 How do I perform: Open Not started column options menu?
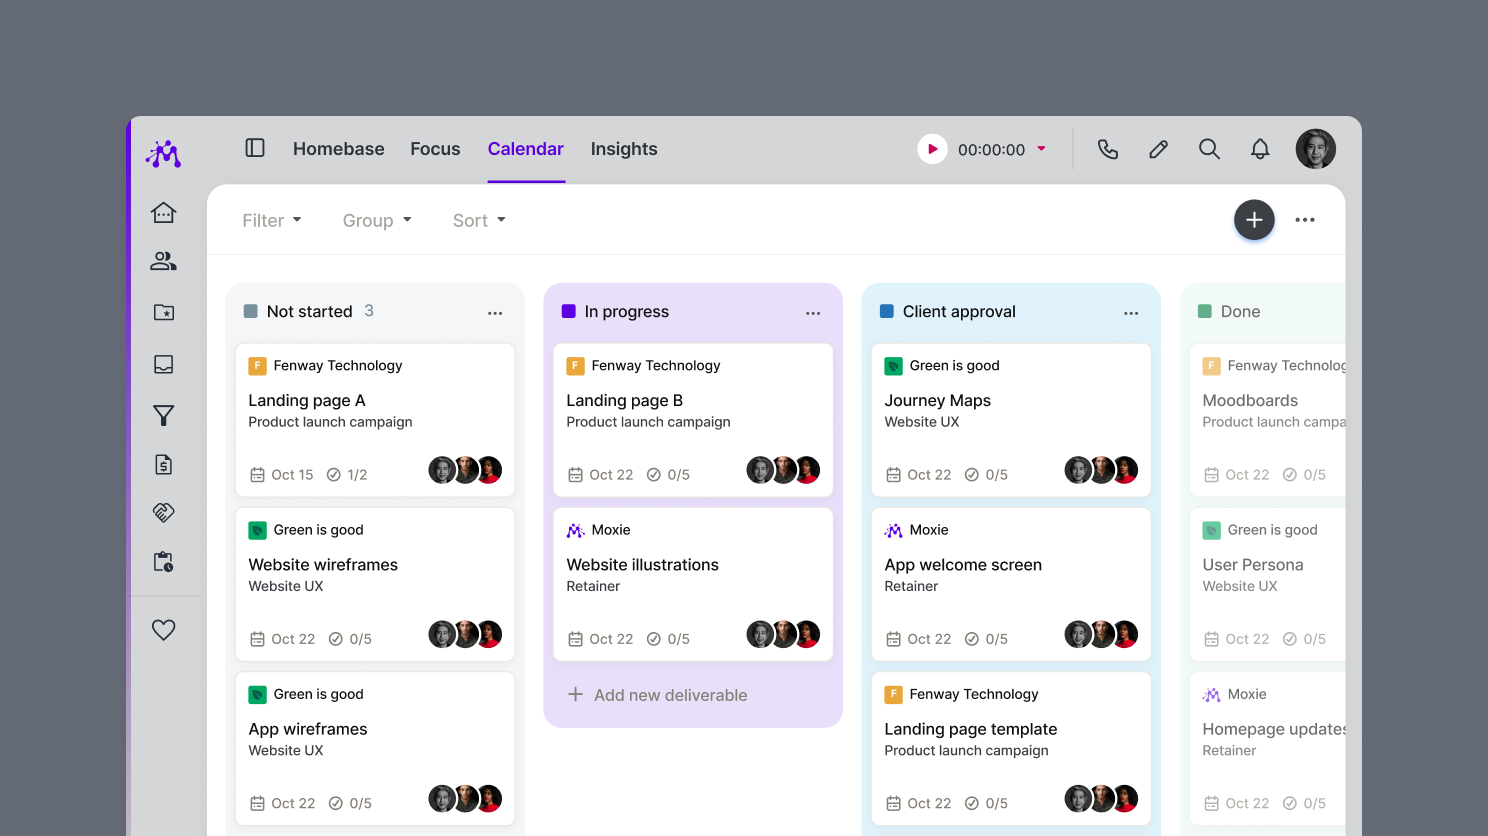click(x=495, y=313)
